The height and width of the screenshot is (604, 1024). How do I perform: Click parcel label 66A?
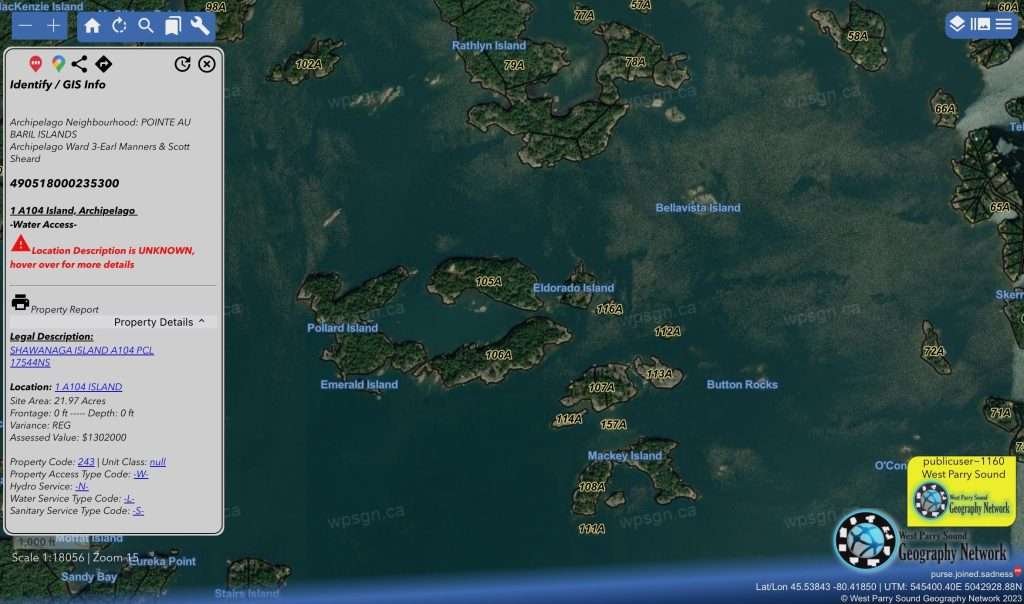(x=945, y=109)
